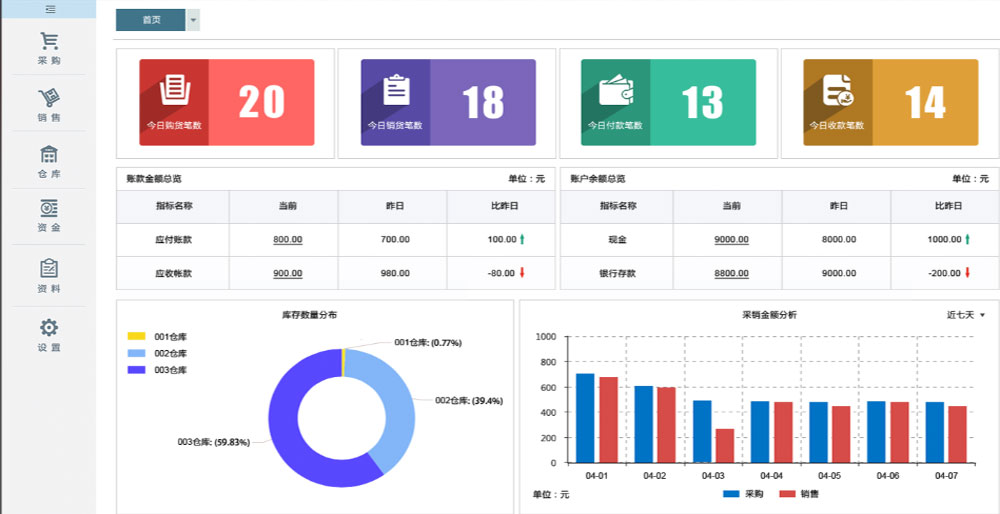Toggle 采购 series in bar chart legend
The height and width of the screenshot is (514, 1000).
coord(743,494)
